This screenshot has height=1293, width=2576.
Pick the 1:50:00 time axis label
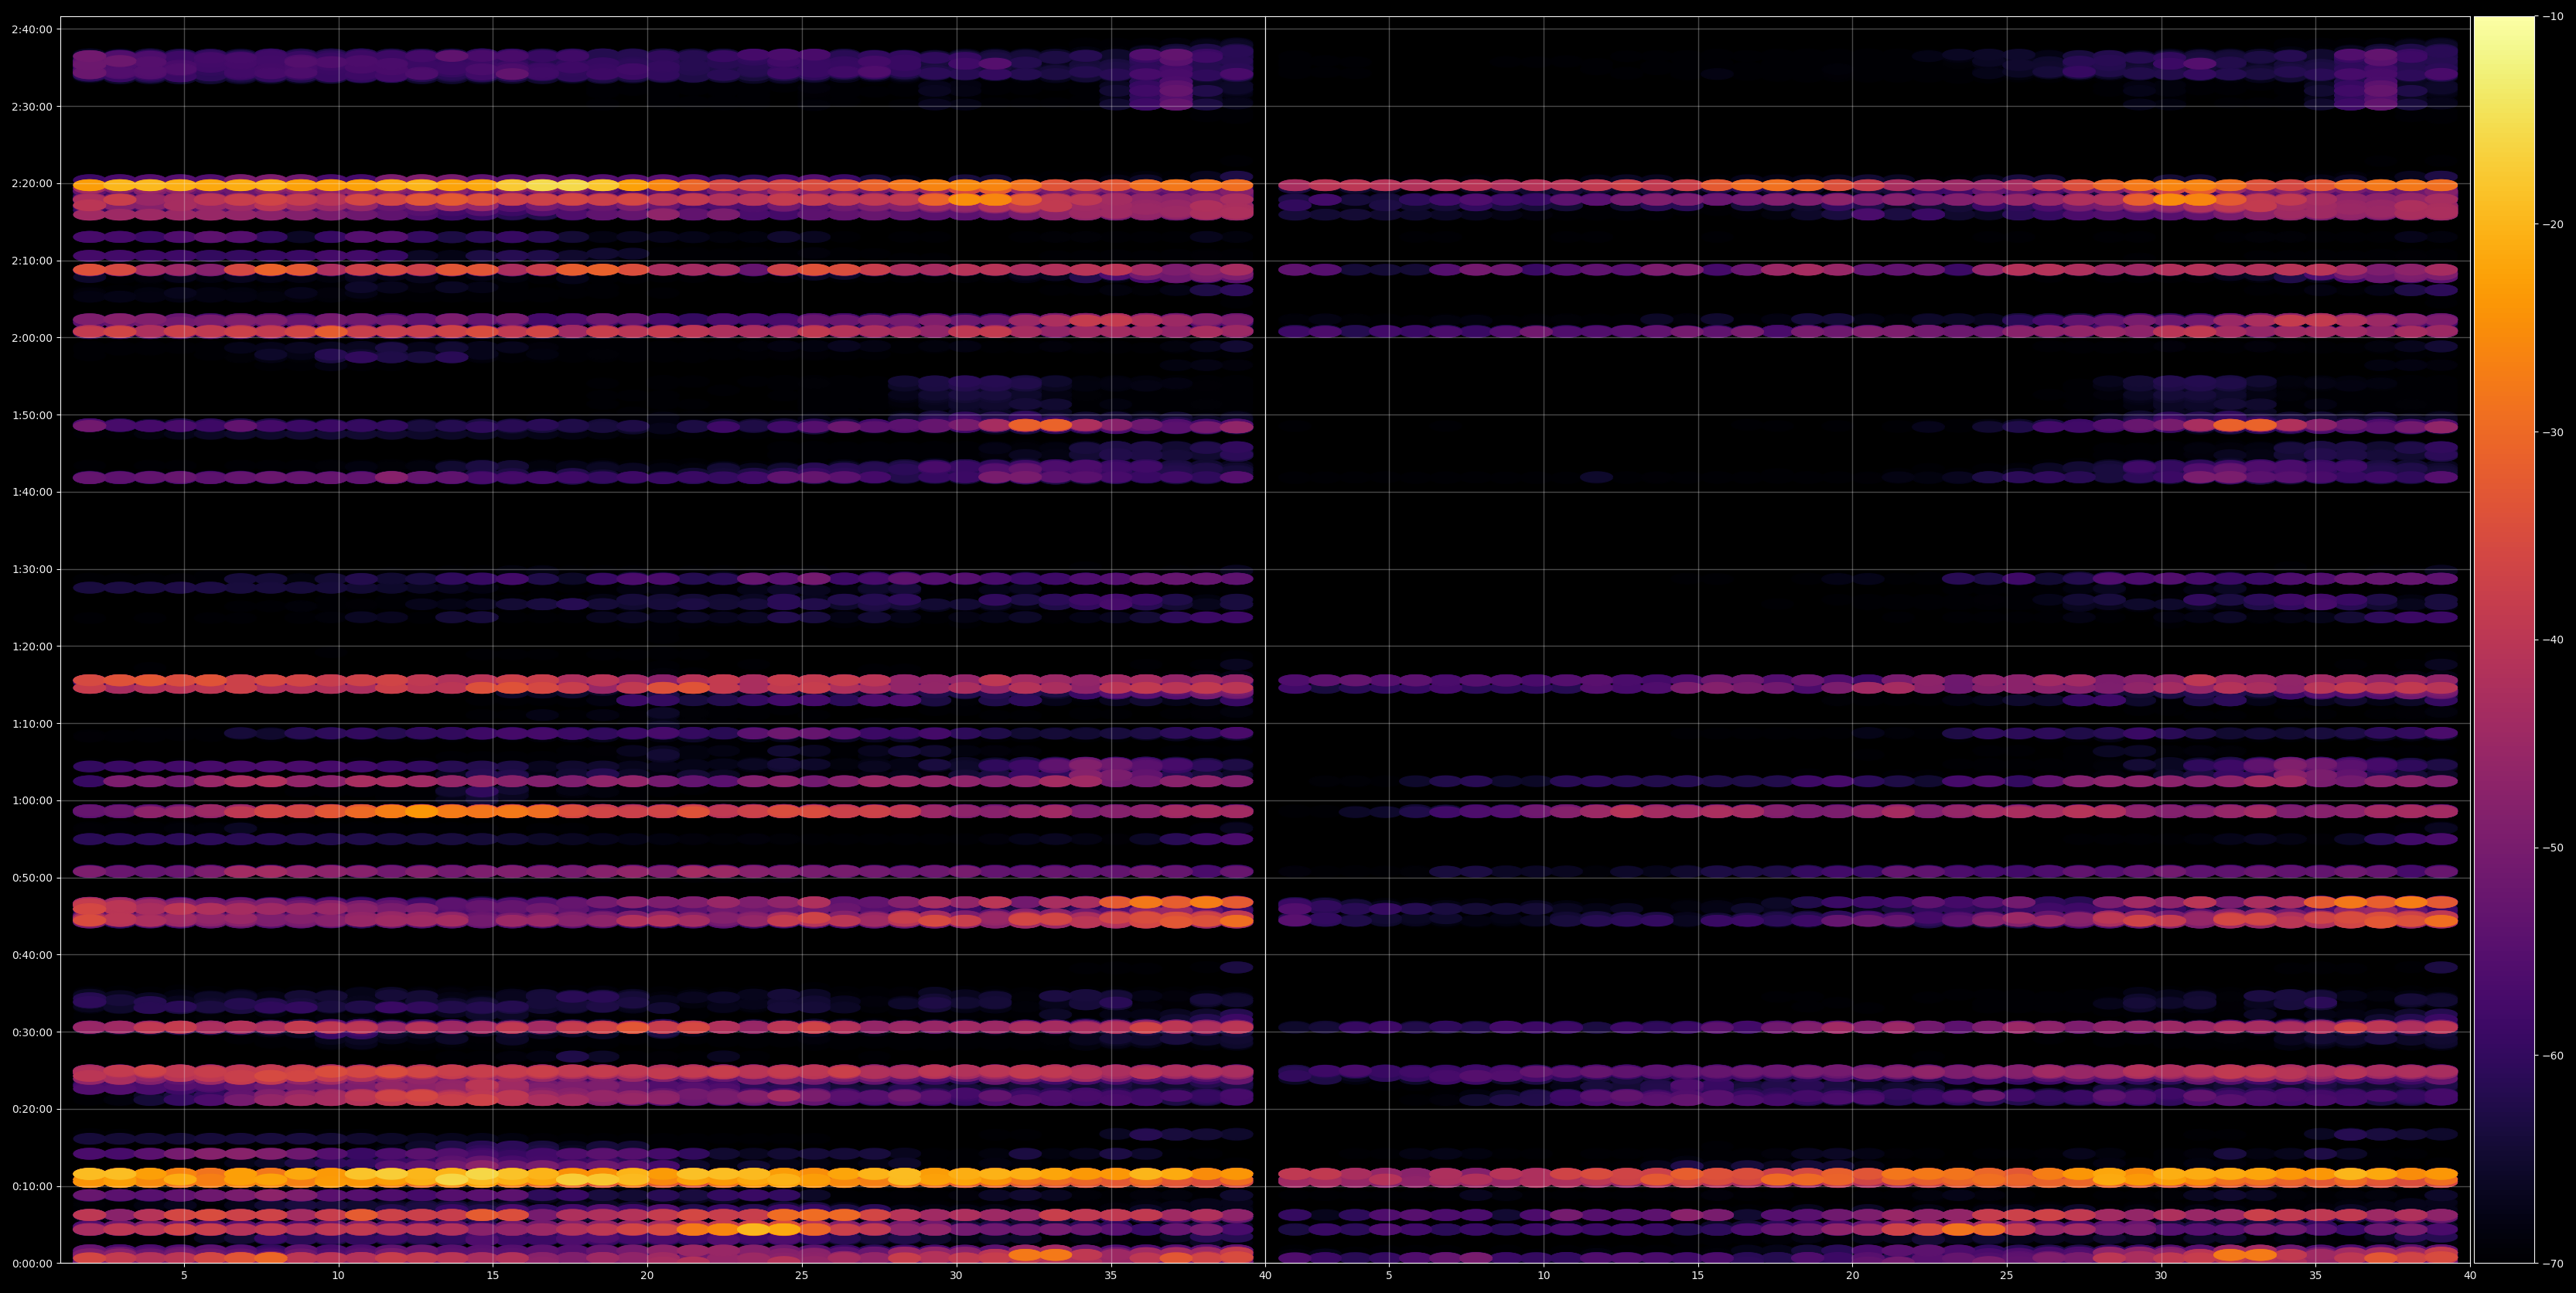tap(32, 415)
